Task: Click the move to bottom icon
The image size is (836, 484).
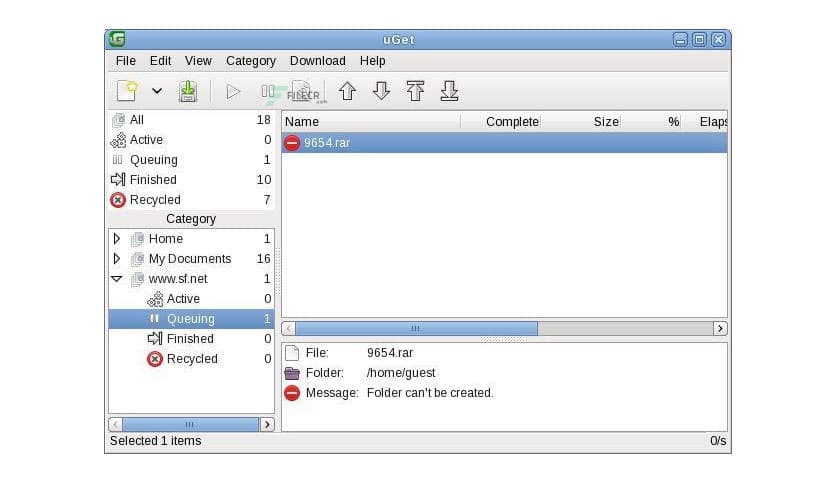Action: 449,91
